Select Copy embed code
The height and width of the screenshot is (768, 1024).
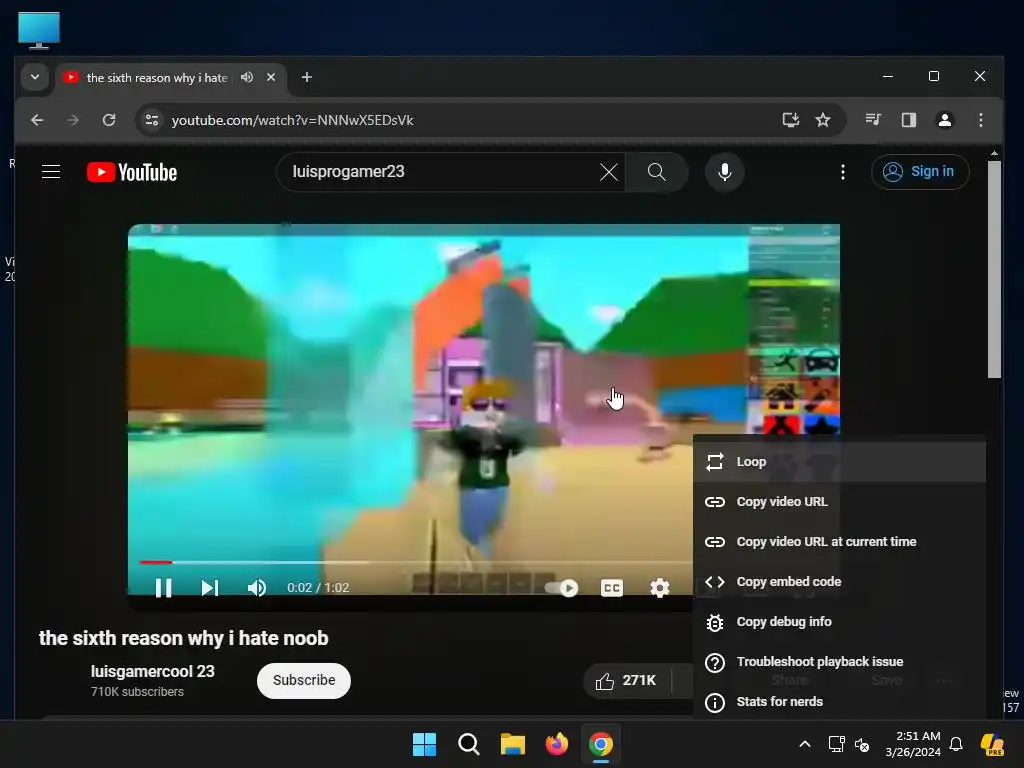click(839, 581)
